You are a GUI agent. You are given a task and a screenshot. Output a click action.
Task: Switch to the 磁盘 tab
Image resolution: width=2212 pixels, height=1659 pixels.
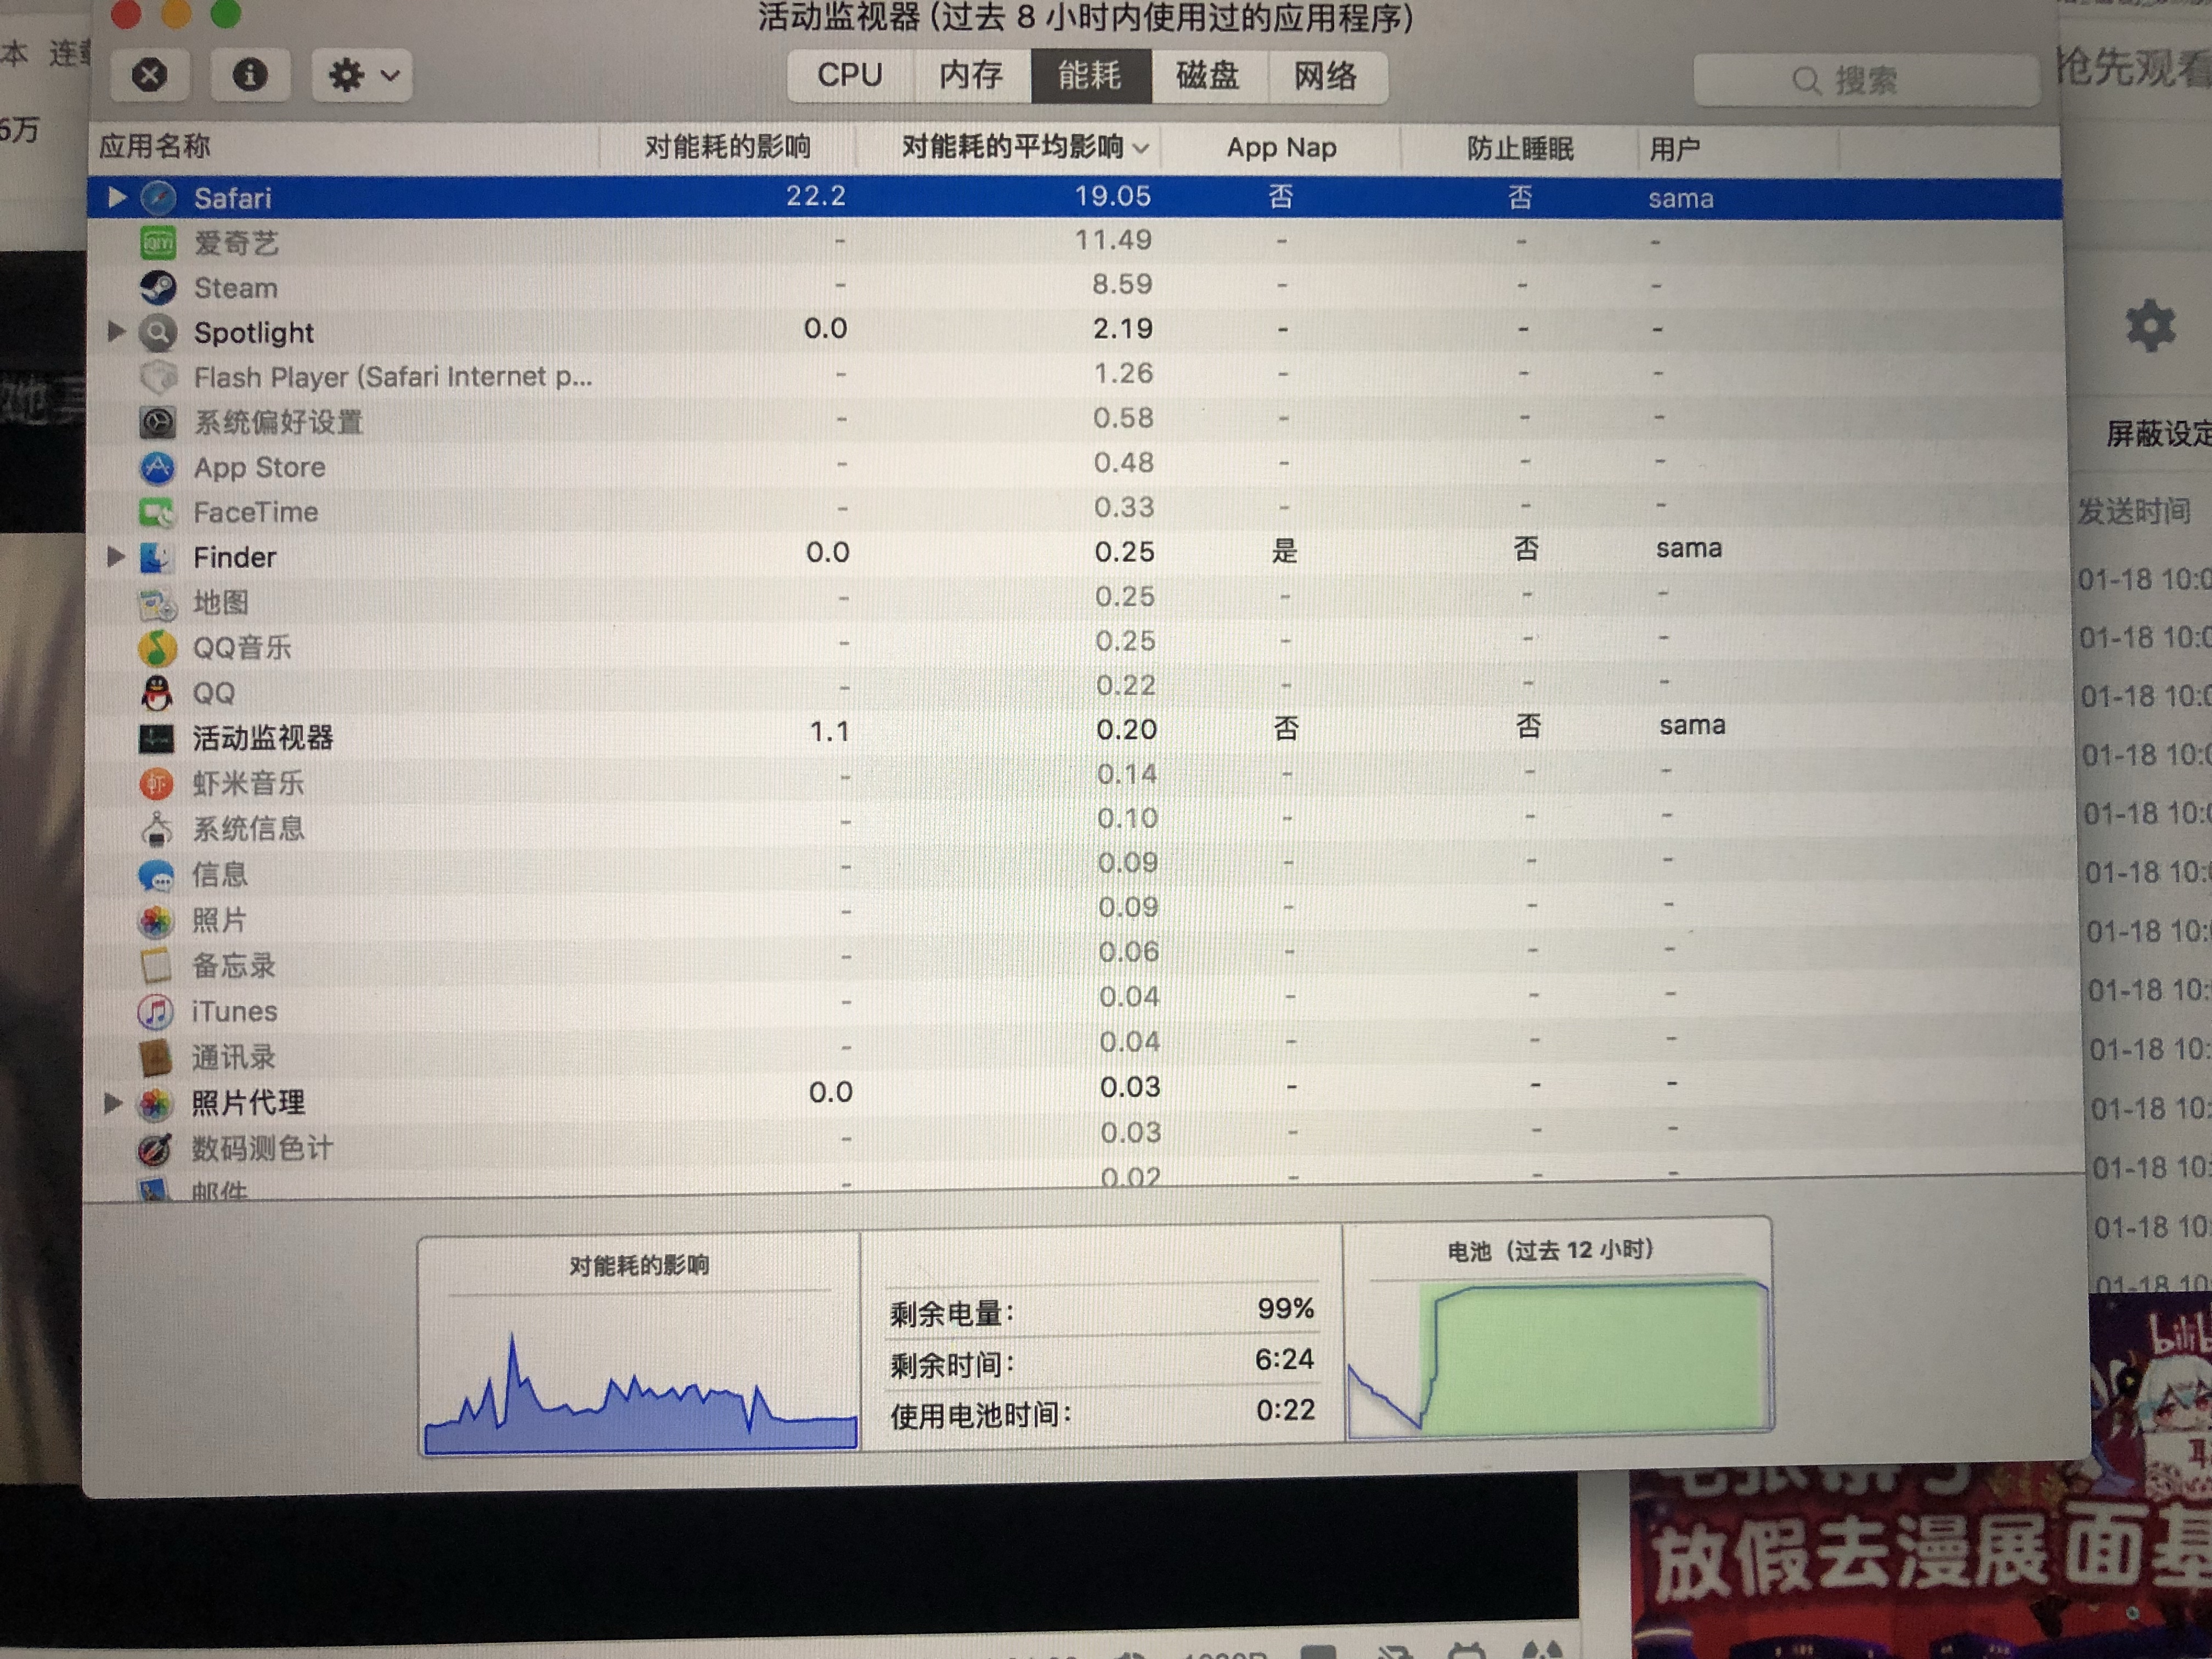(1208, 76)
